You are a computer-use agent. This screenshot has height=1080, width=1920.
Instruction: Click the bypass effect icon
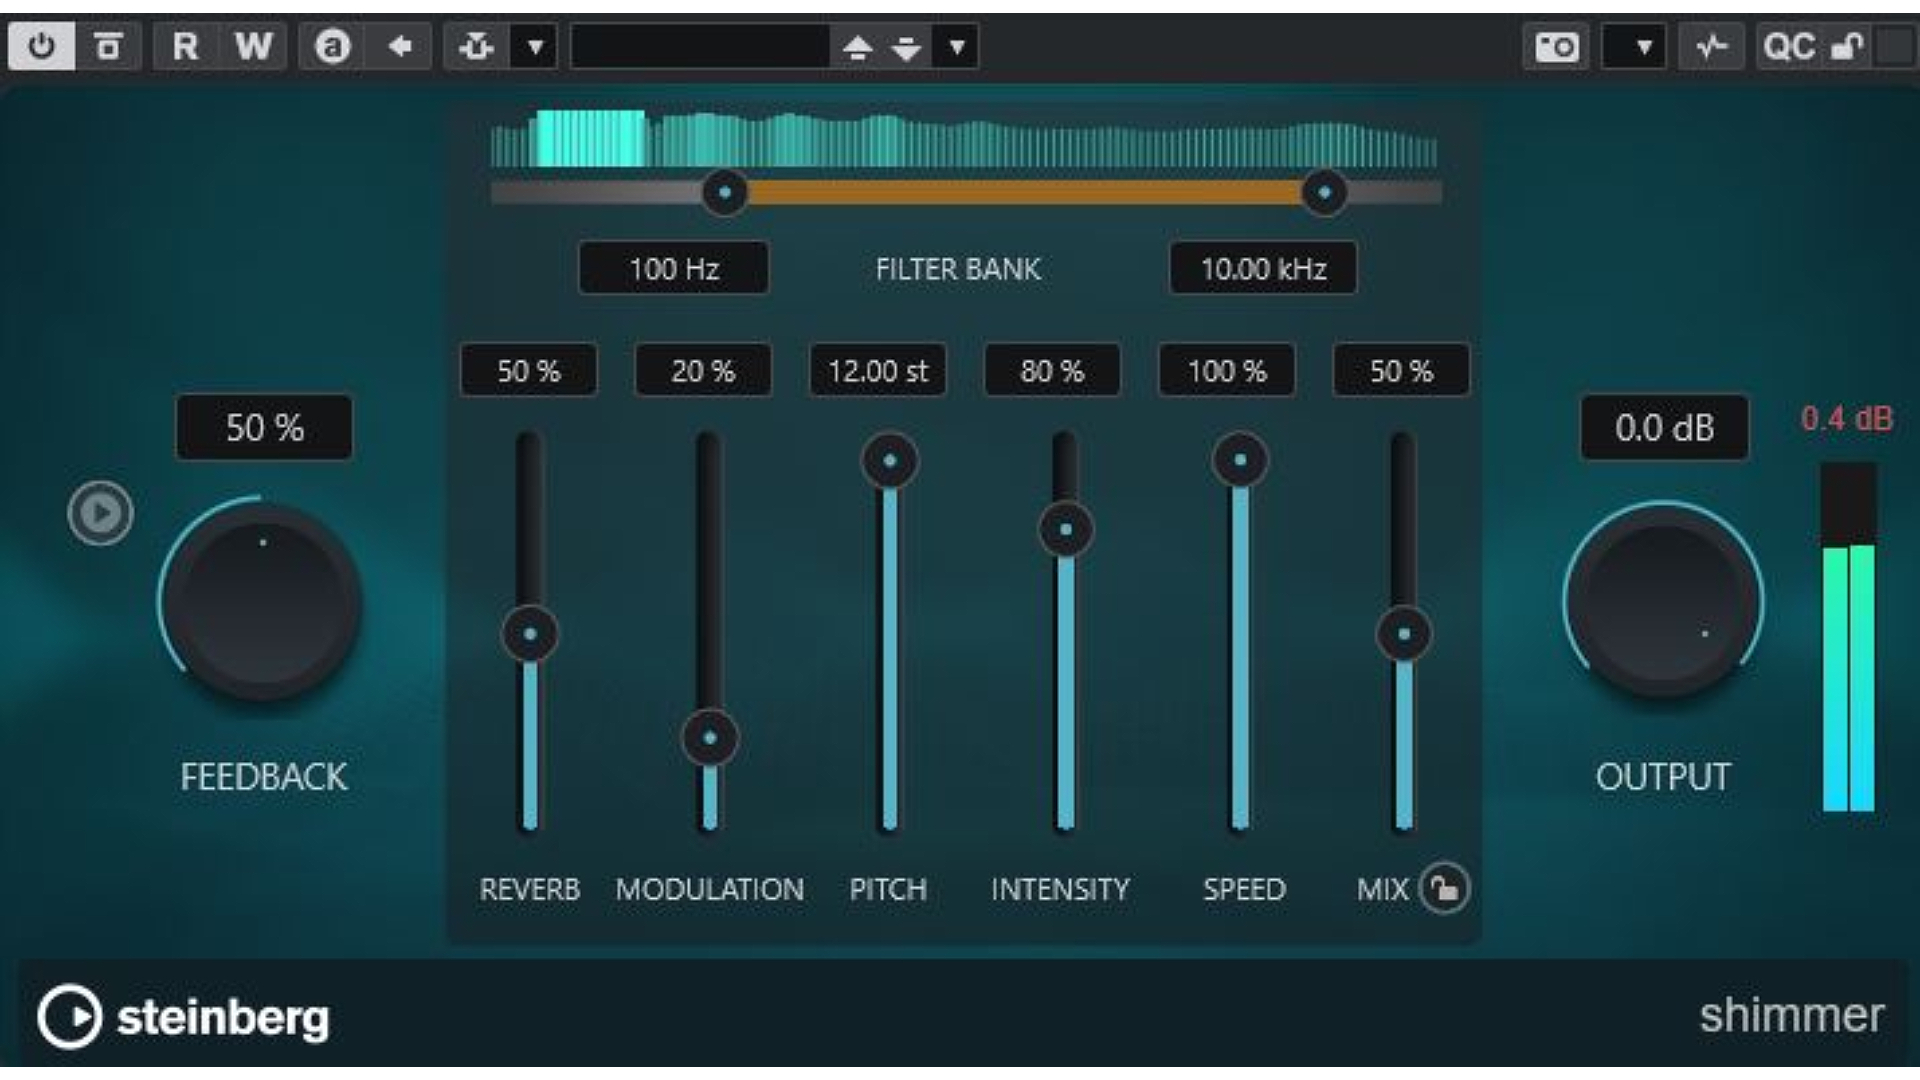click(x=108, y=46)
